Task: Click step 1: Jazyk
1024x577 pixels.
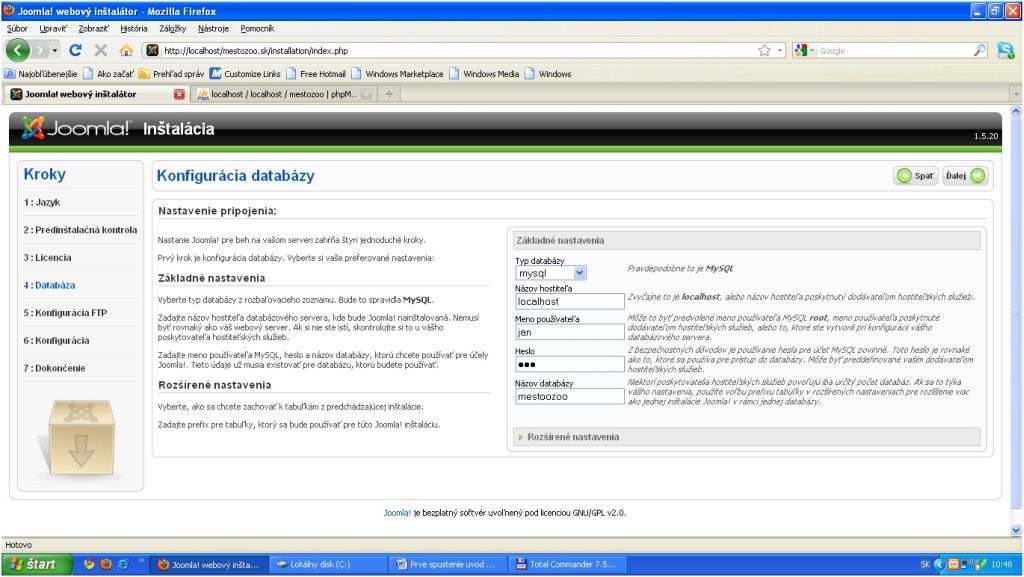Action: [x=42, y=202]
